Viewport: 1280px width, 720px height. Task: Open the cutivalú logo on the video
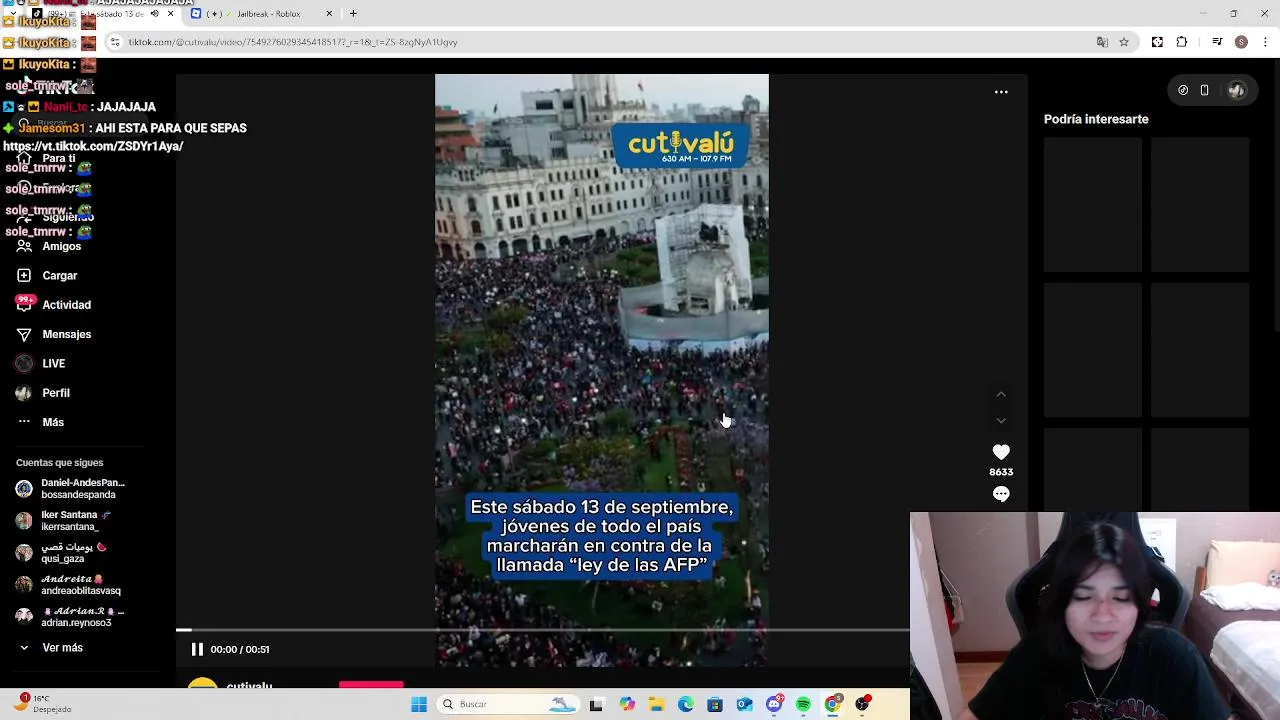tap(681, 146)
